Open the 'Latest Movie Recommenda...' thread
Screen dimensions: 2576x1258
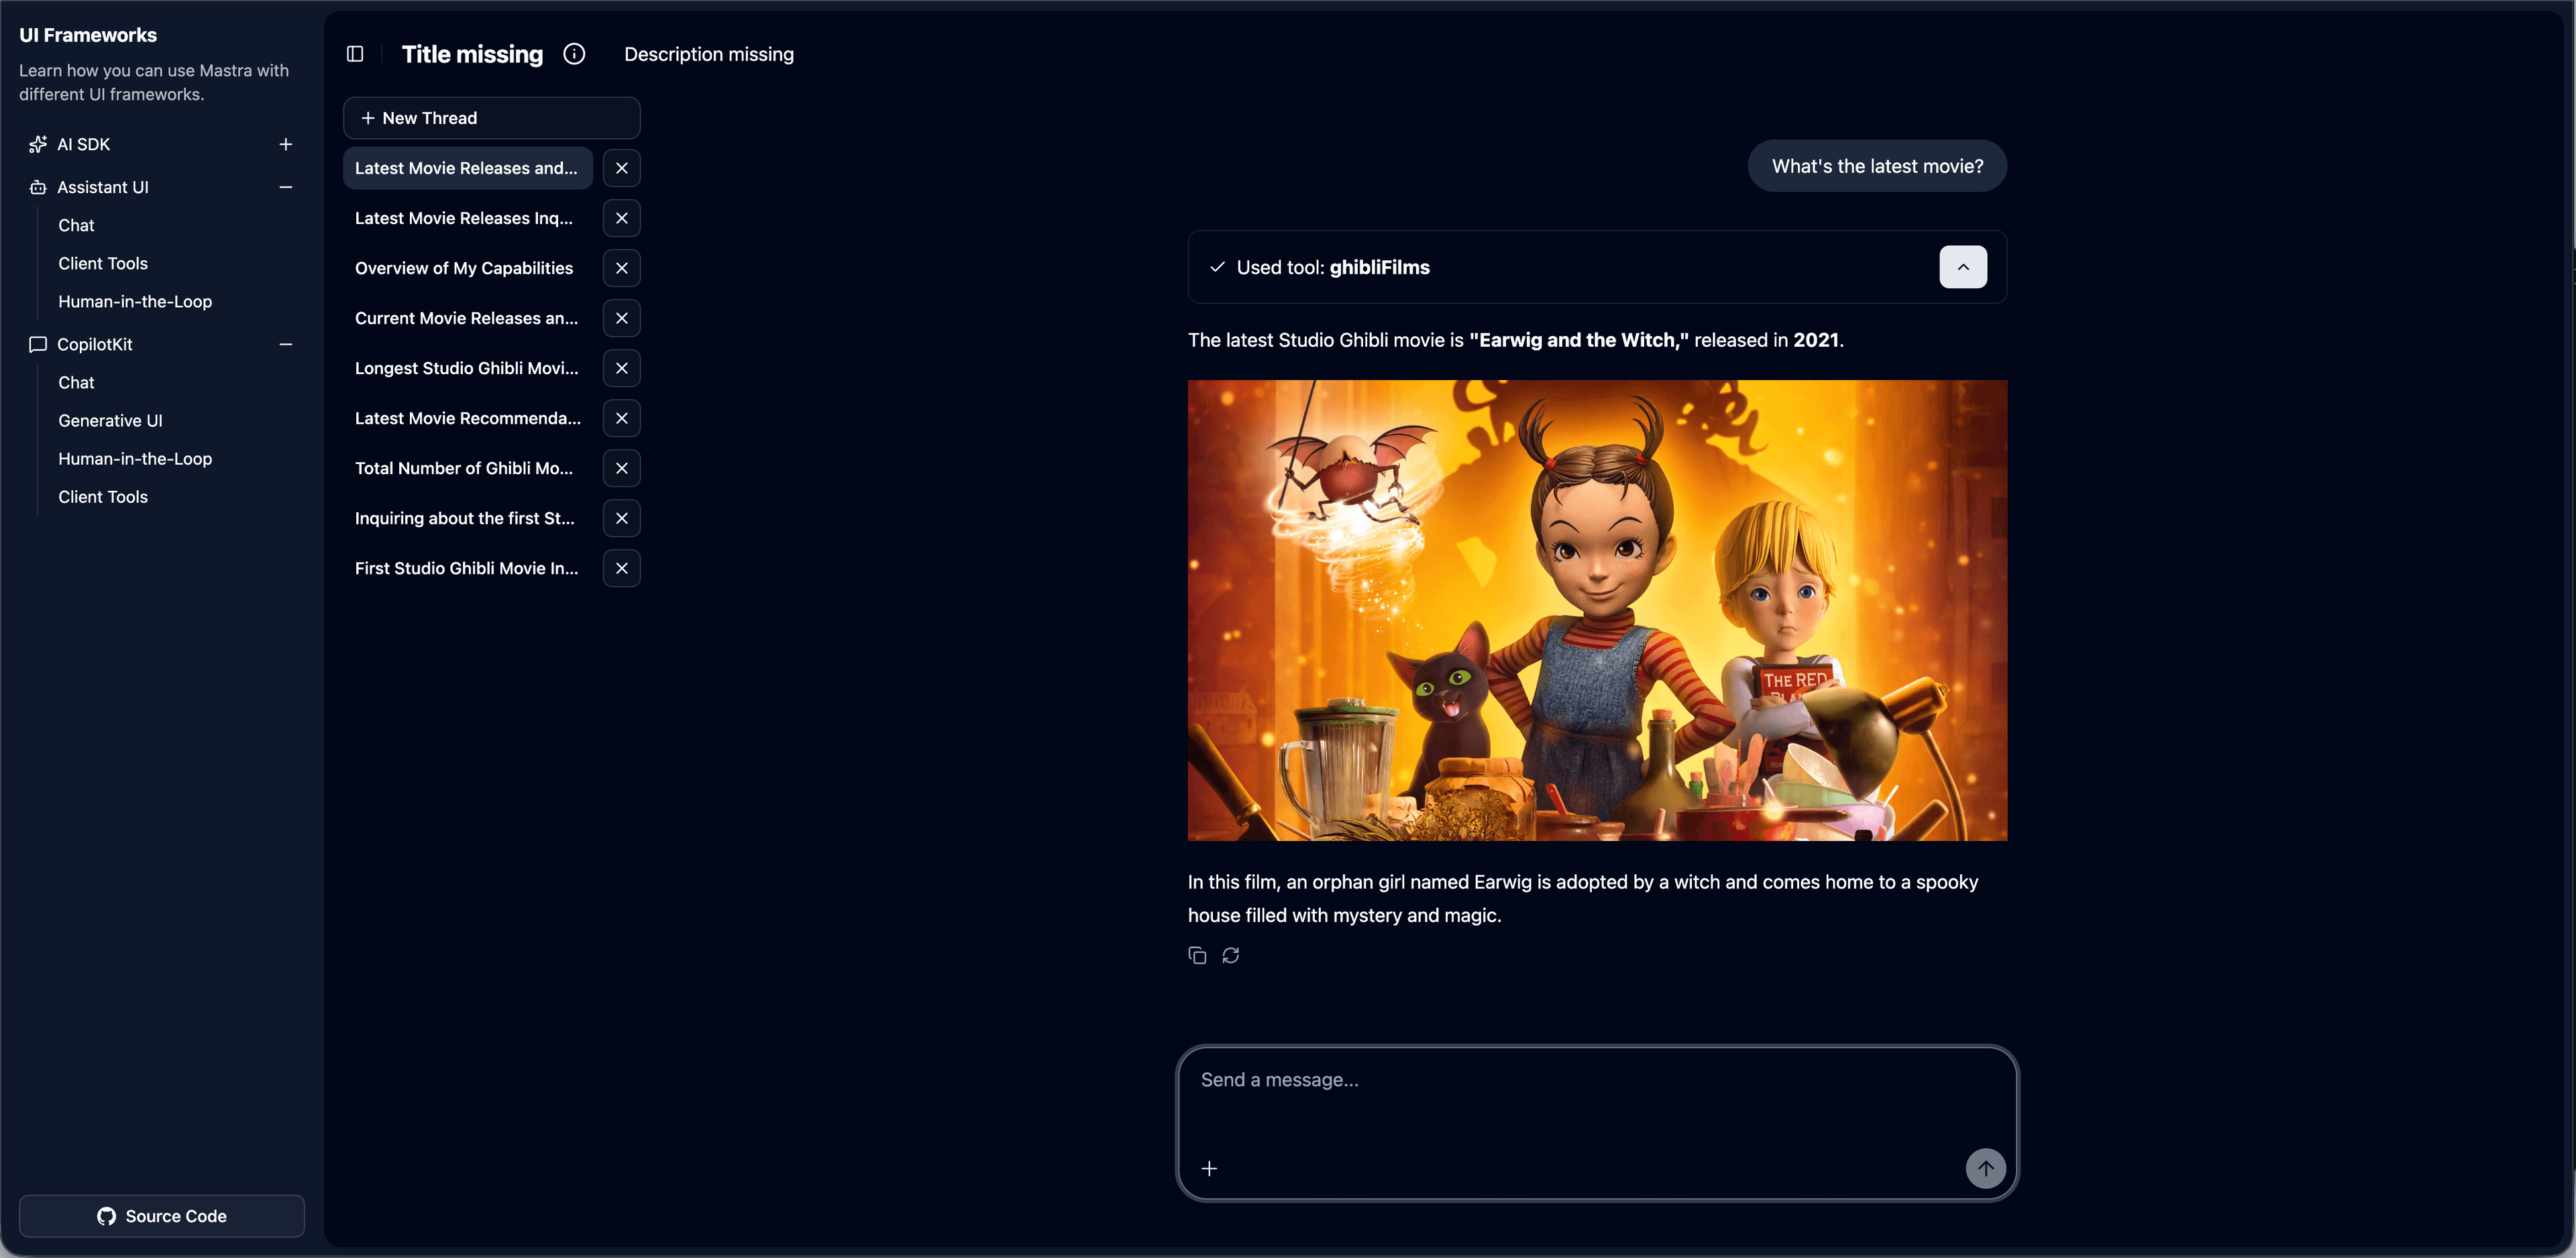pyautogui.click(x=468, y=418)
